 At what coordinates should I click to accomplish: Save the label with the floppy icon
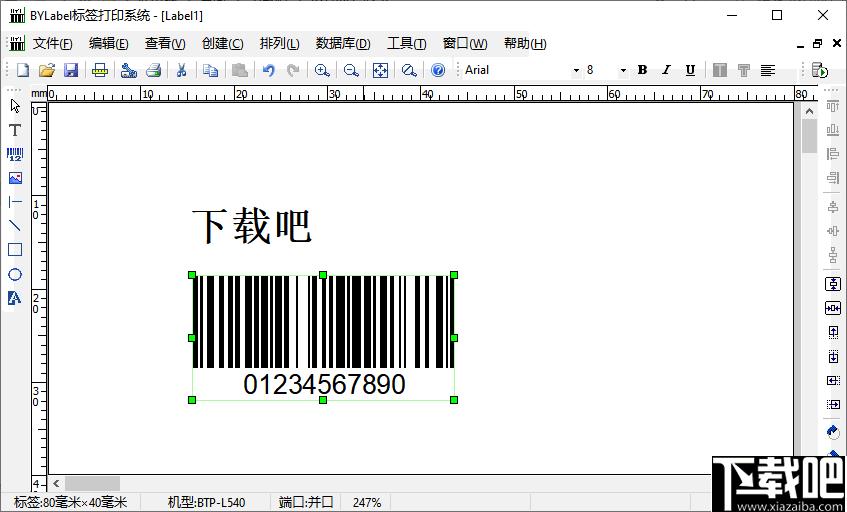point(71,70)
